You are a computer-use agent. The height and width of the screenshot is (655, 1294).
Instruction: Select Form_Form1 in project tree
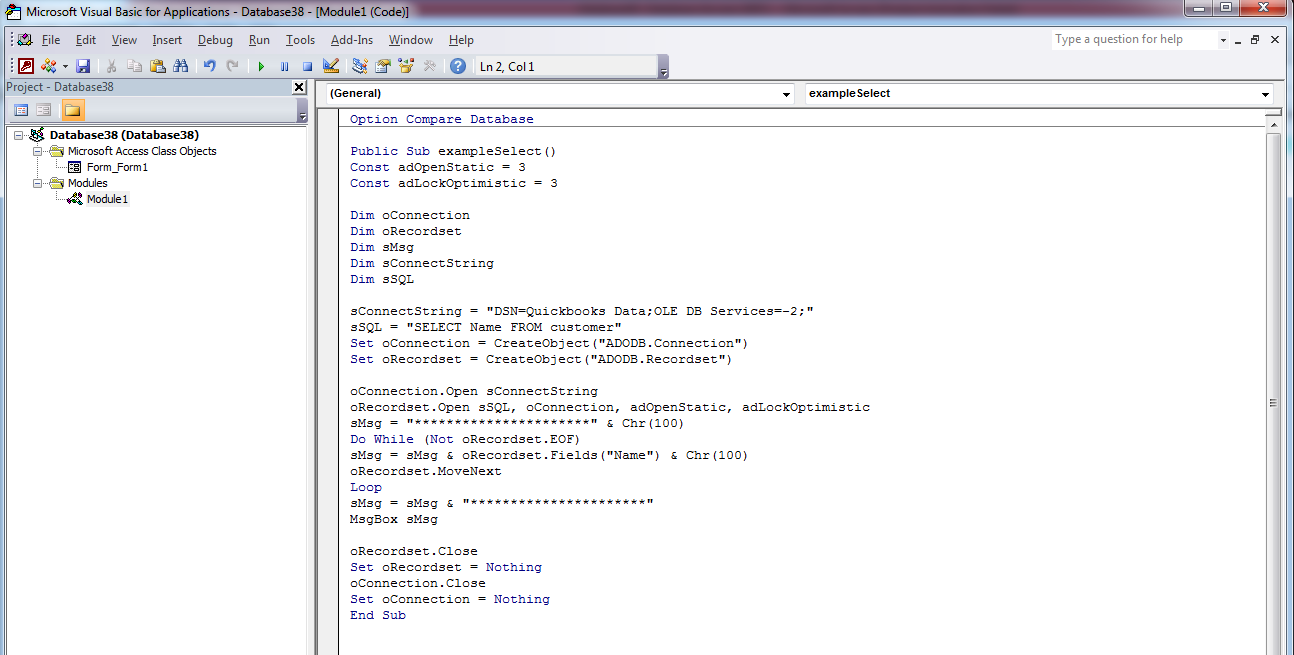(117, 167)
